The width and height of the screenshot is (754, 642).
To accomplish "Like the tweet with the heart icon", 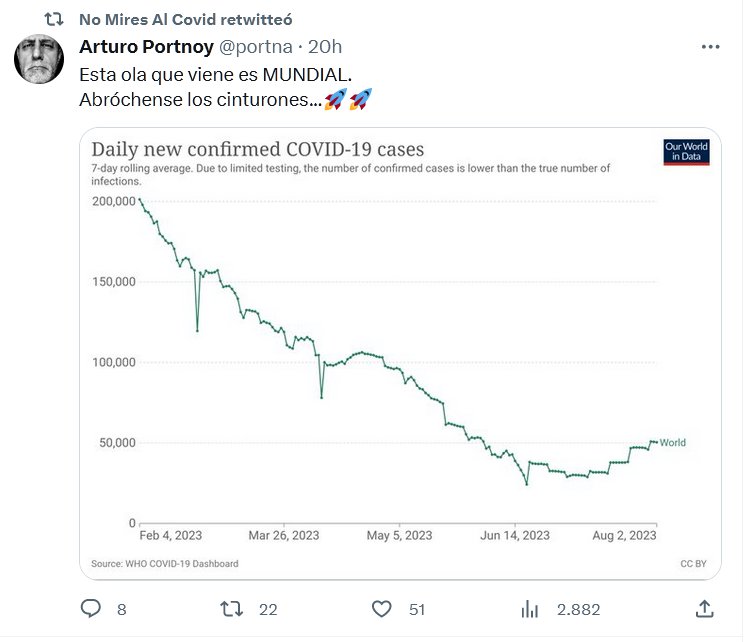I will [381, 608].
